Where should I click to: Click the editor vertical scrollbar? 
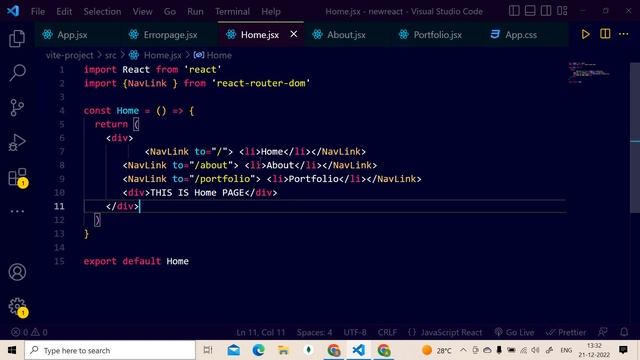(x=635, y=138)
